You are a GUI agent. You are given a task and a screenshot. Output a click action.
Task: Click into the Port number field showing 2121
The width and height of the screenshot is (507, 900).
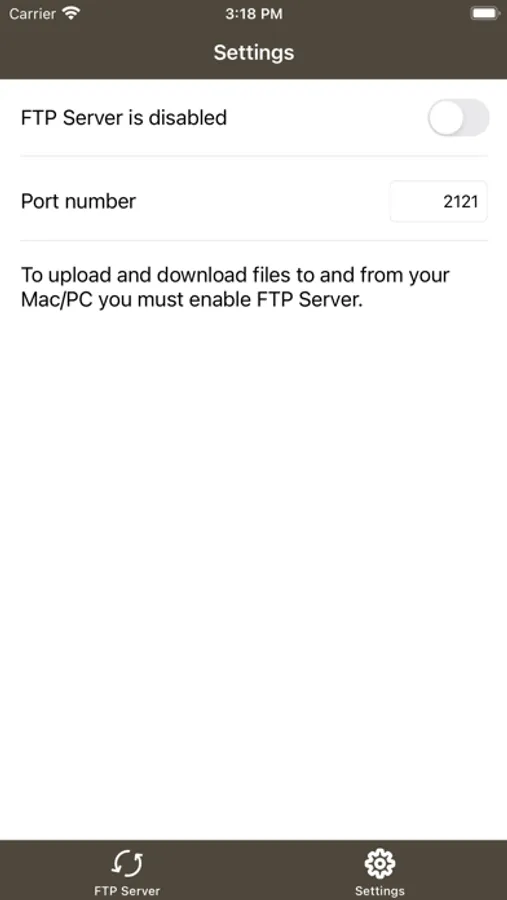tap(439, 201)
